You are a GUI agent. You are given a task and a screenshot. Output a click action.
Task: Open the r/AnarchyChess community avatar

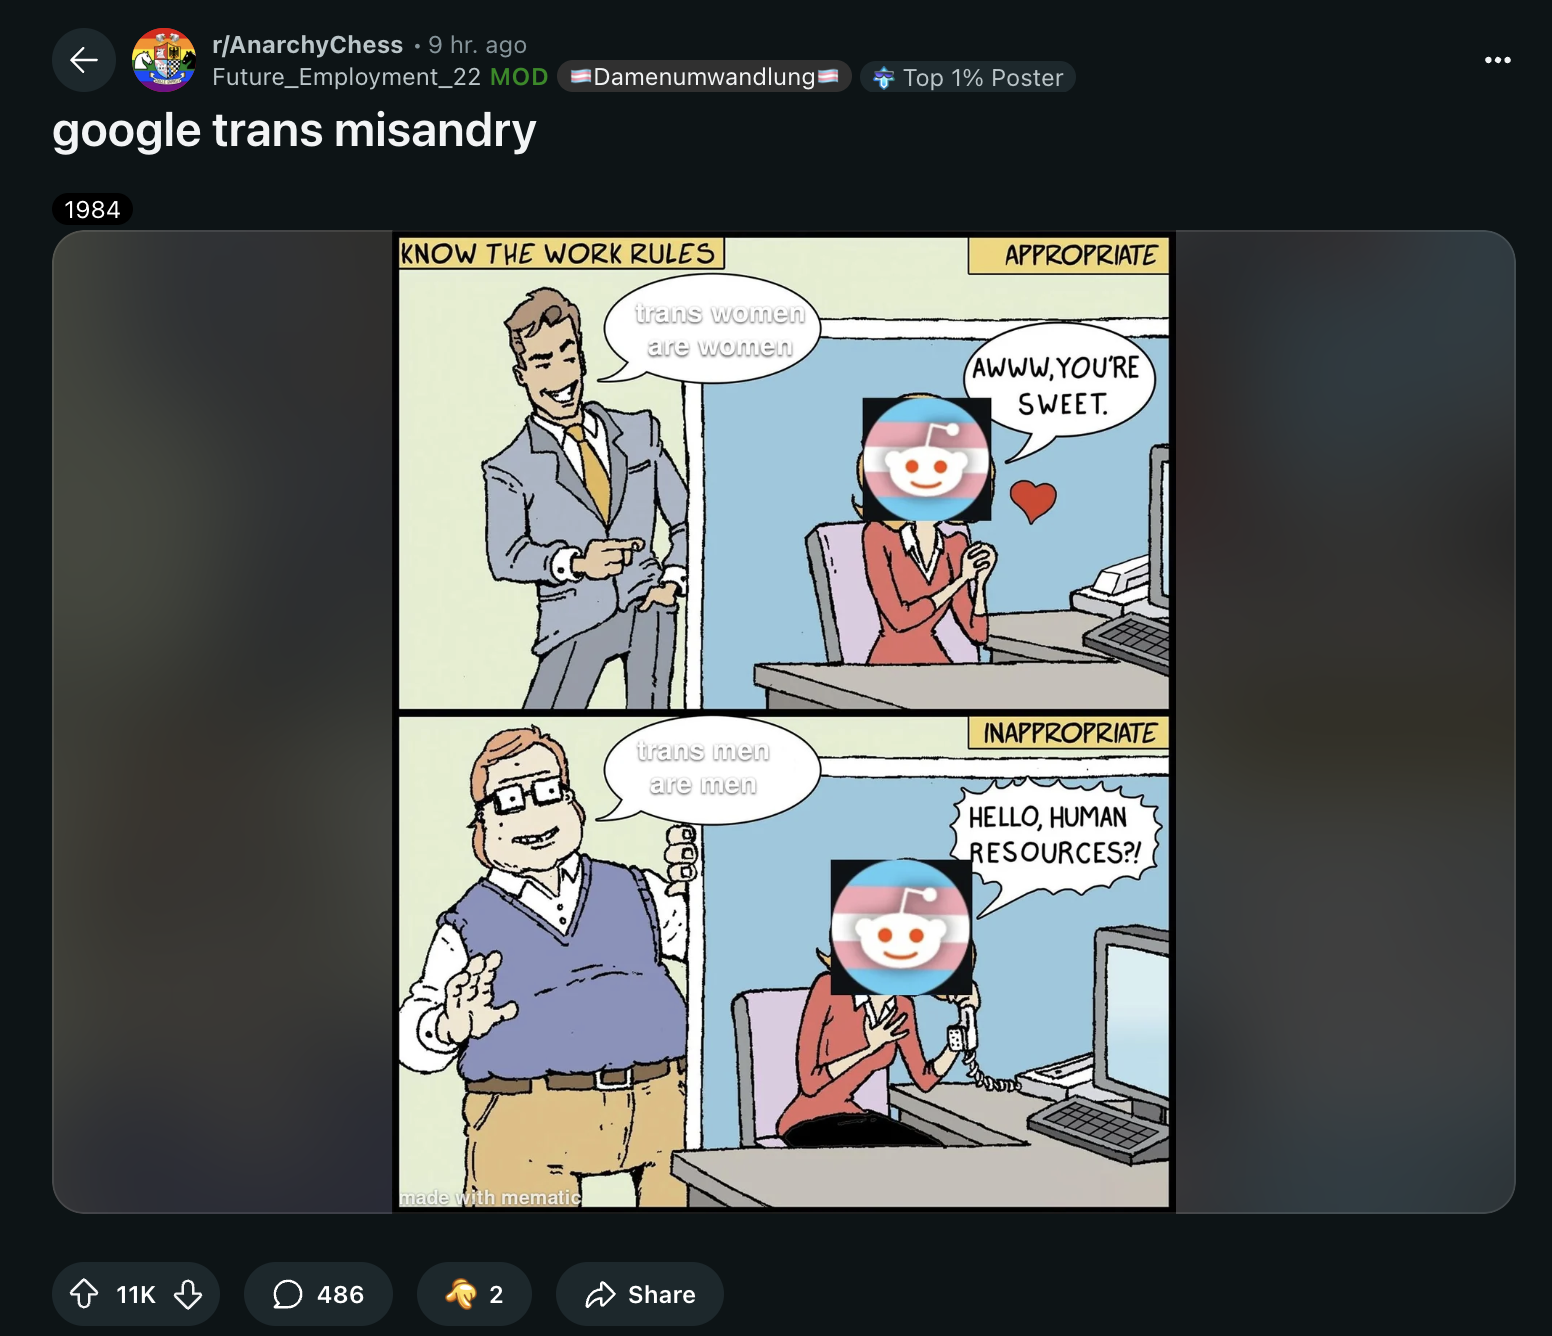tap(164, 60)
